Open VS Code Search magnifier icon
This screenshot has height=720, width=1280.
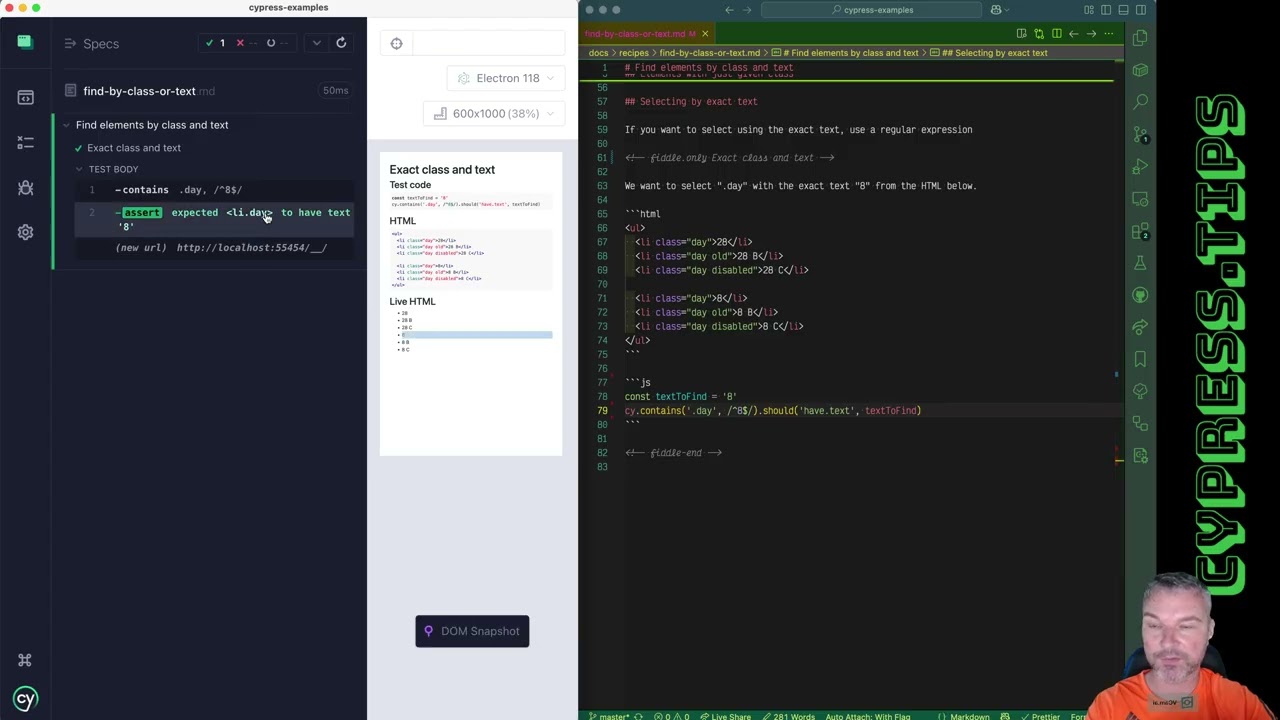tap(1140, 101)
